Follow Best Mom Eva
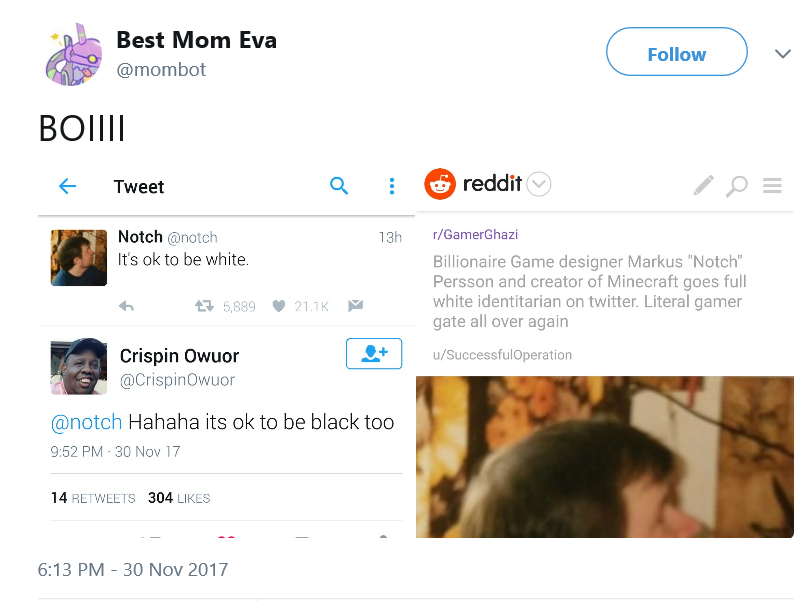 coord(676,52)
